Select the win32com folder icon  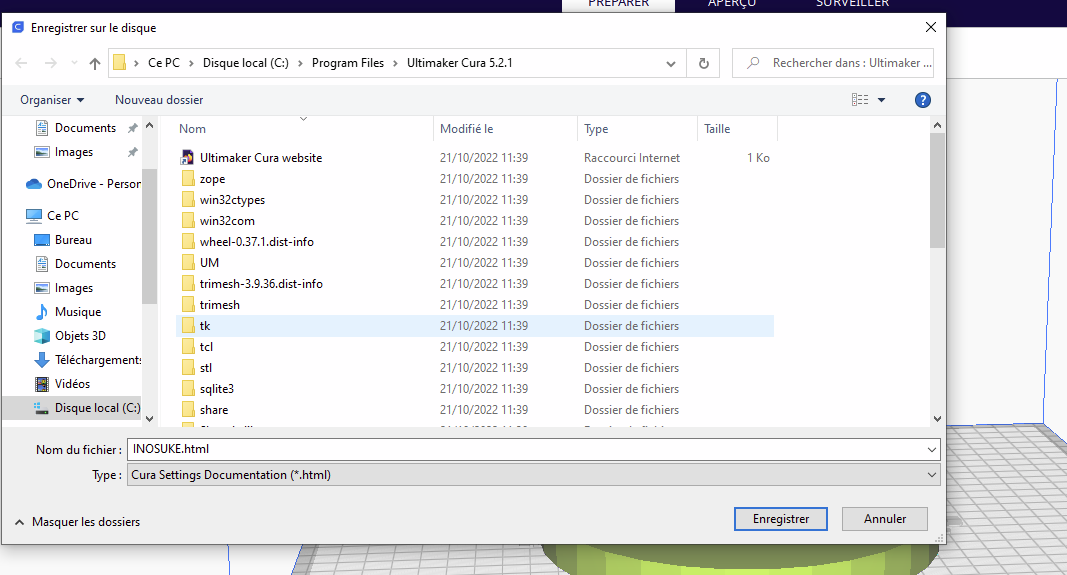click(188, 221)
